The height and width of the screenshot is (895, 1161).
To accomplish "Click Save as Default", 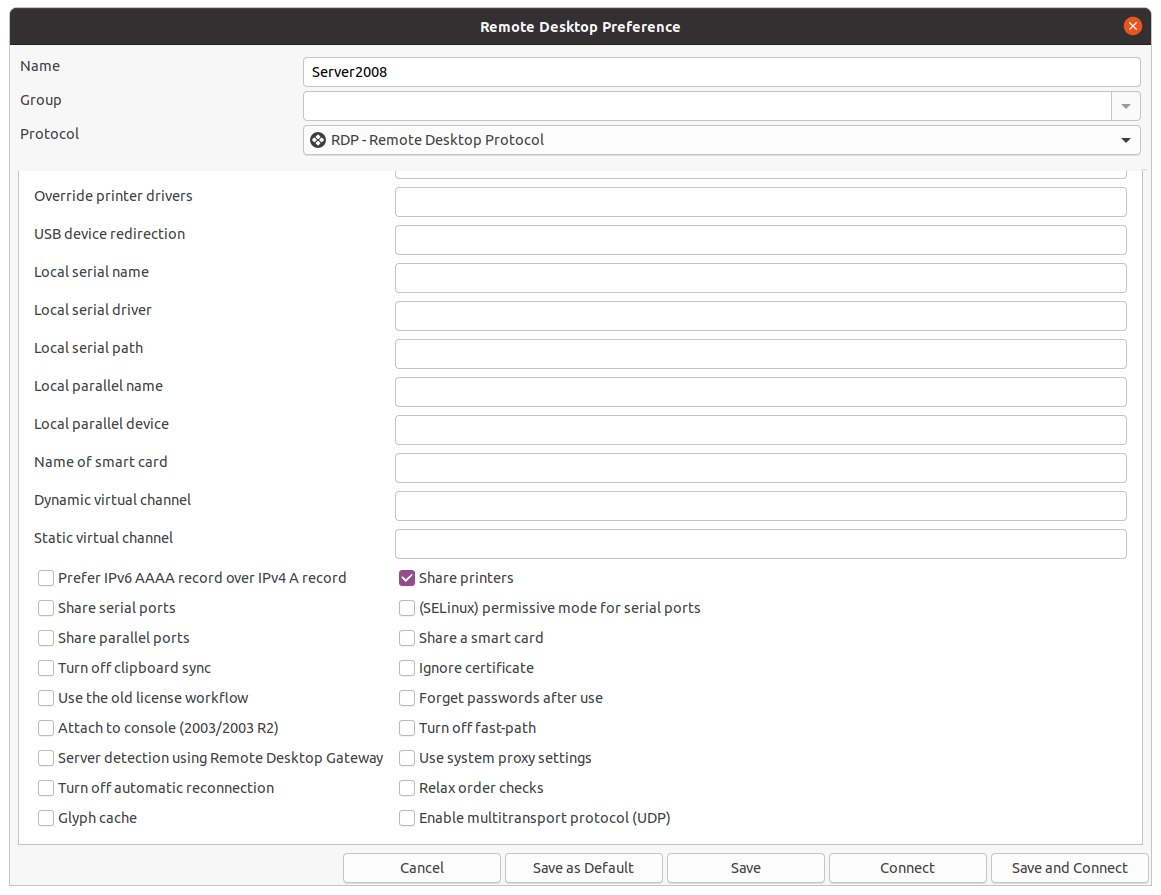I will 583,868.
